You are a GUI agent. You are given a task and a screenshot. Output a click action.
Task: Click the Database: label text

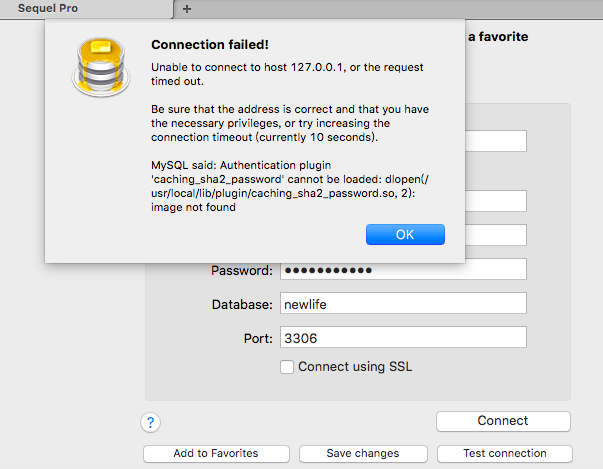click(x=241, y=304)
